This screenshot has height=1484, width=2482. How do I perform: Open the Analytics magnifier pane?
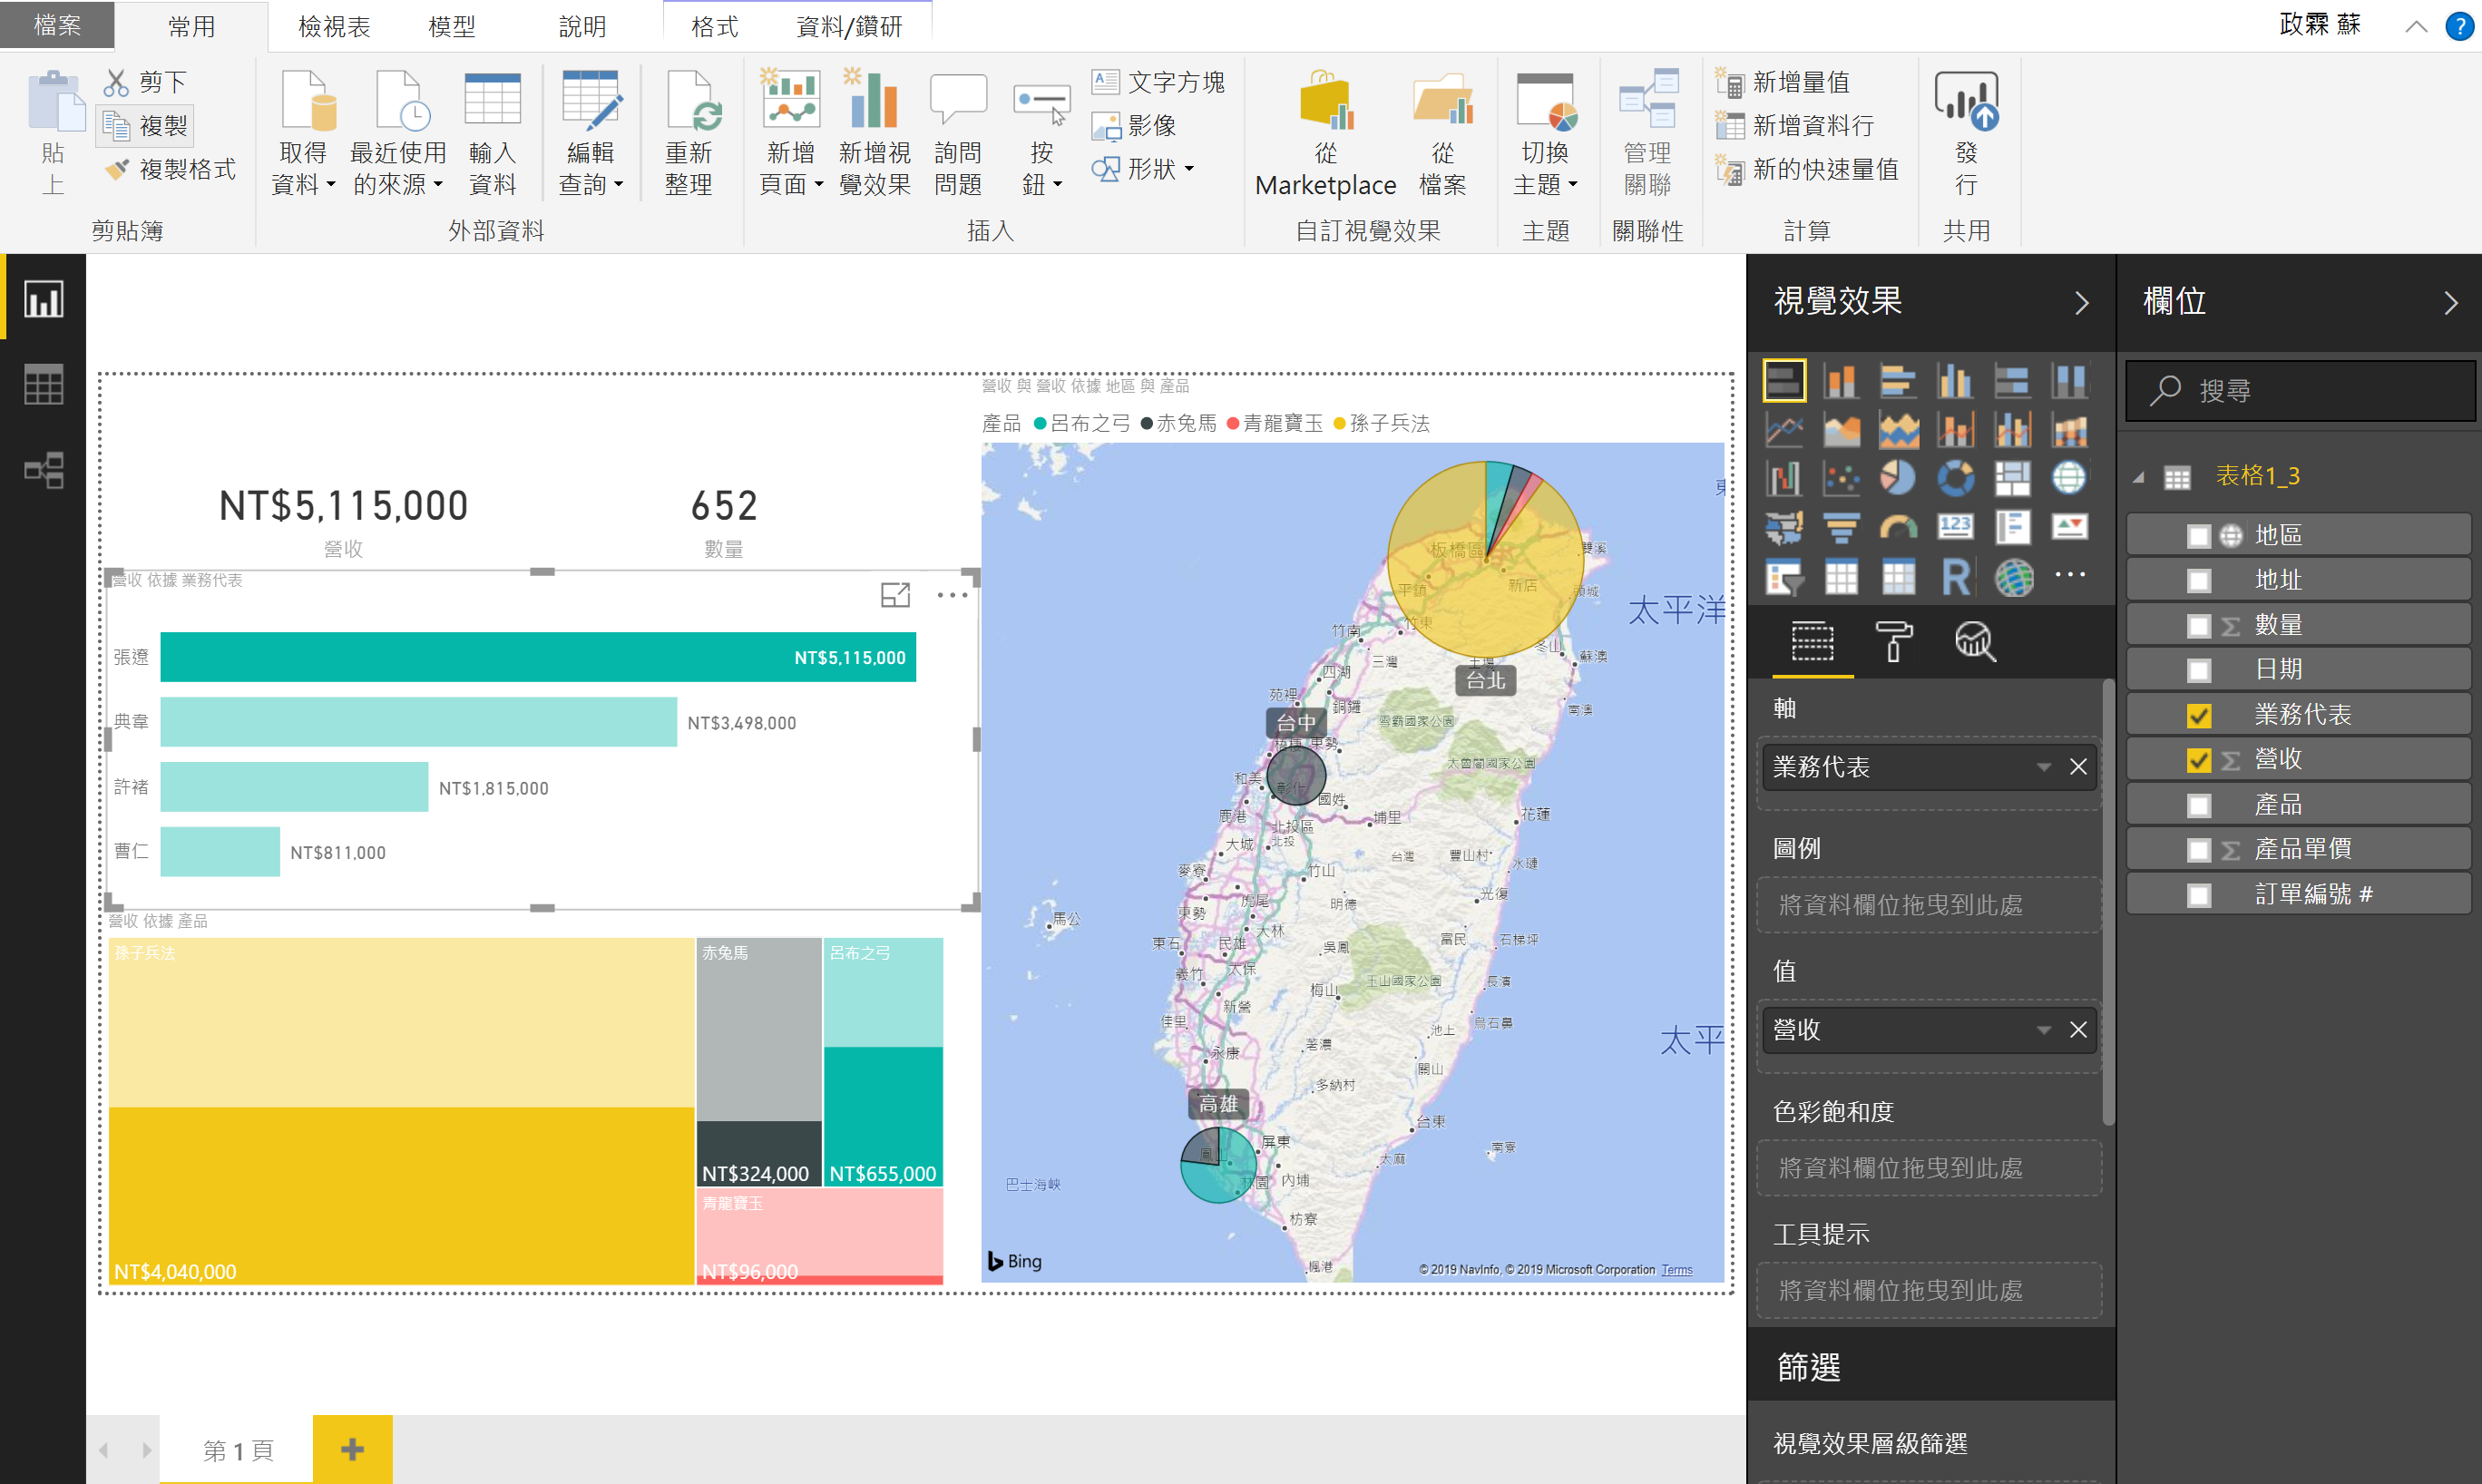click(x=1974, y=641)
